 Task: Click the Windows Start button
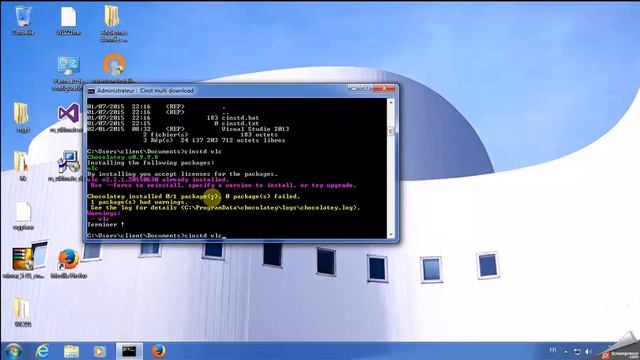pyautogui.click(x=13, y=351)
